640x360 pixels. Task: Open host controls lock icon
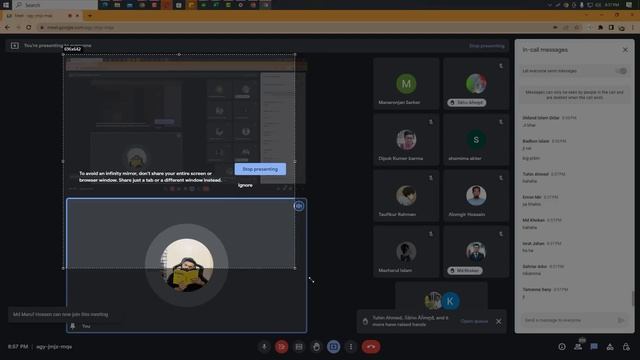[x=626, y=347]
